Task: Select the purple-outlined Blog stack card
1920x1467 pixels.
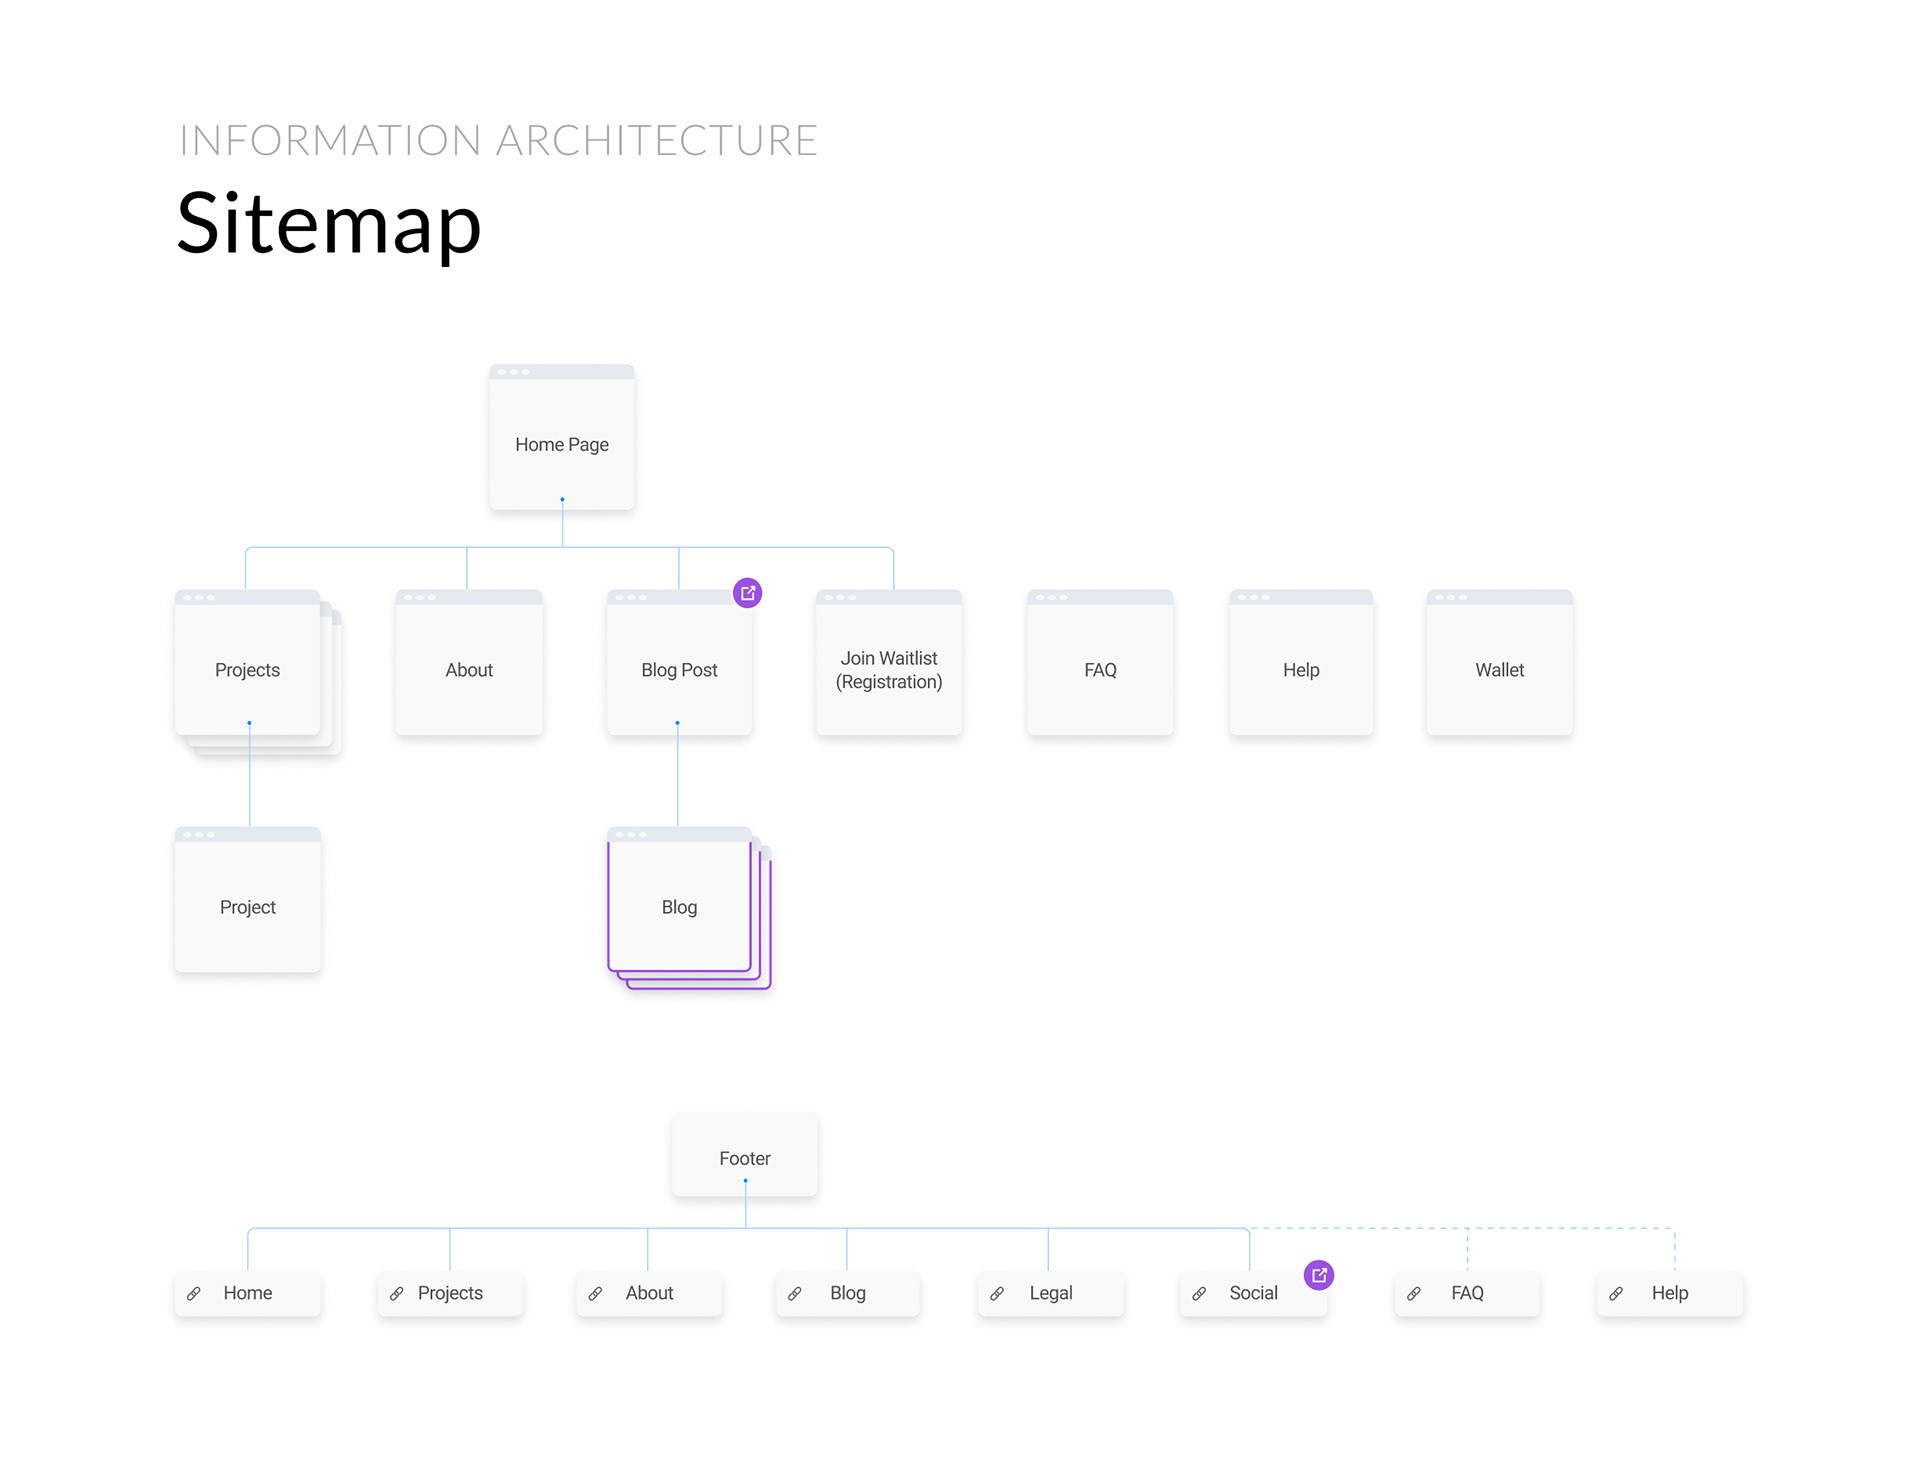Action: point(679,906)
